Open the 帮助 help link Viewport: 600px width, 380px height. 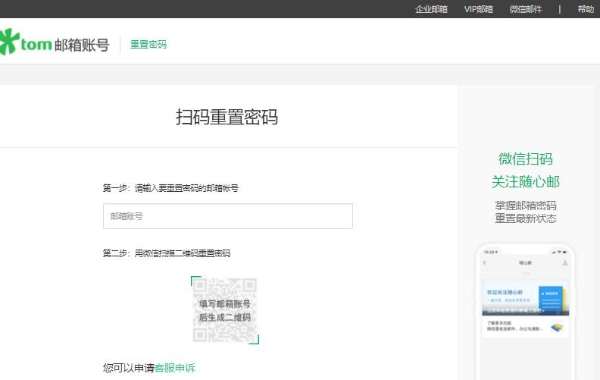585,9
